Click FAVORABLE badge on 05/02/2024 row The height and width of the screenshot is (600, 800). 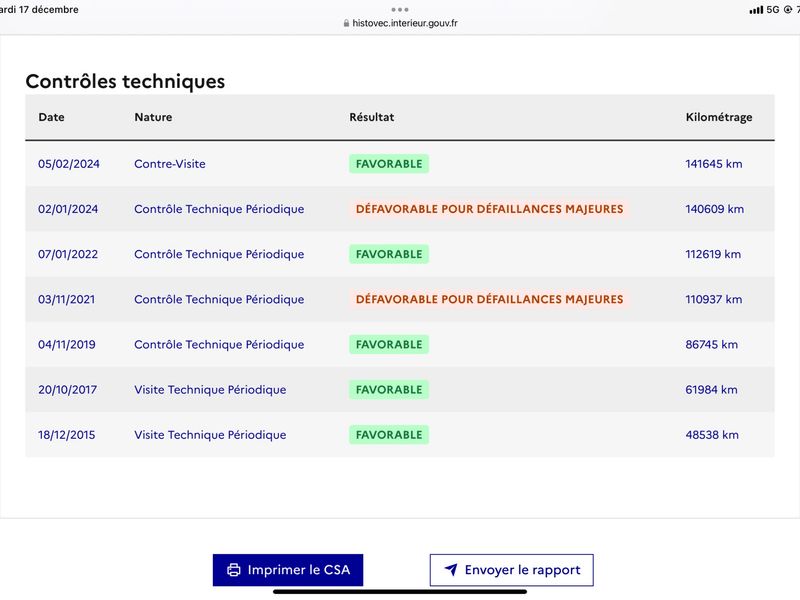pyautogui.click(x=389, y=164)
